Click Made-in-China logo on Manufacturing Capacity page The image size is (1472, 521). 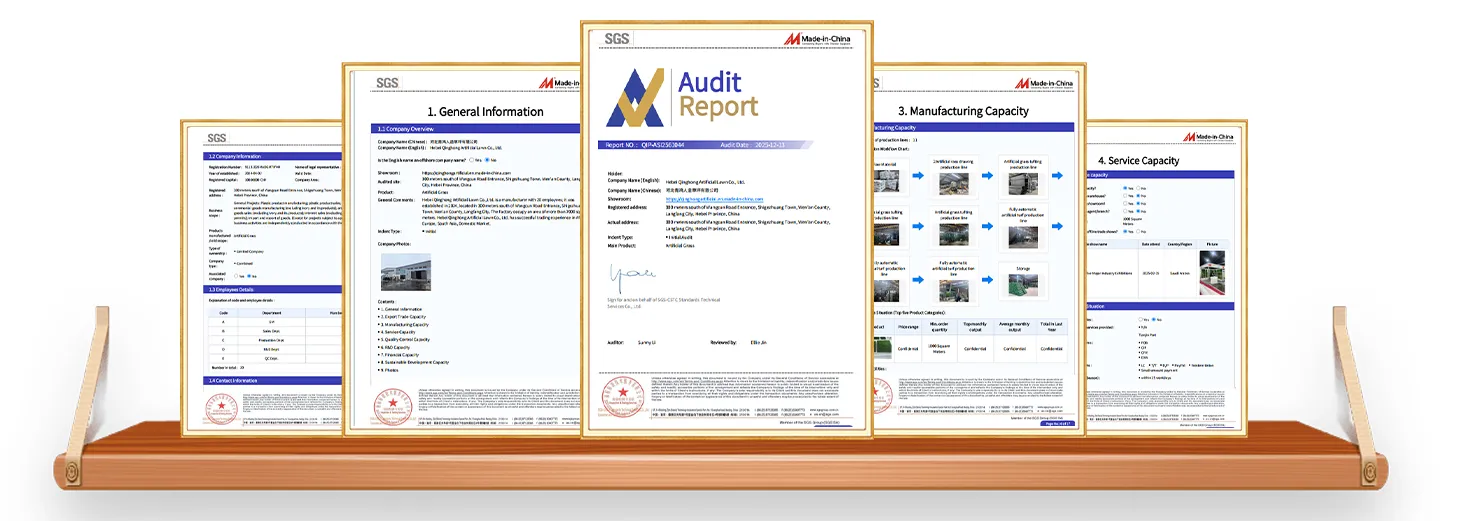coord(1042,84)
